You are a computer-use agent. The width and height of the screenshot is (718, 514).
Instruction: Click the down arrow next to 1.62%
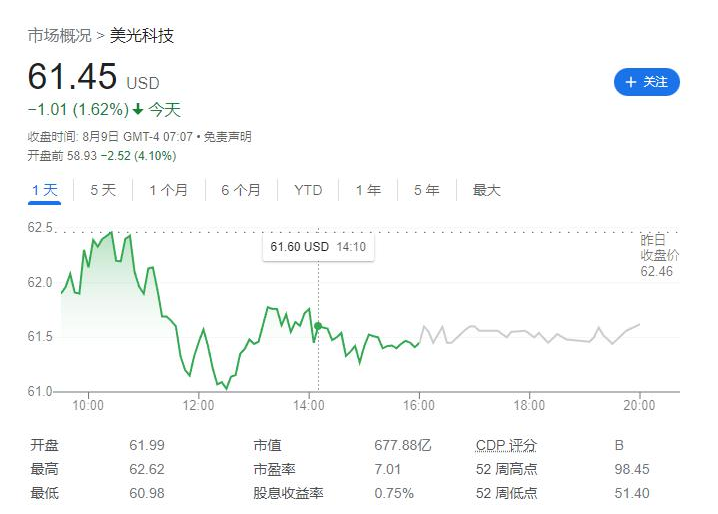pyautogui.click(x=138, y=109)
